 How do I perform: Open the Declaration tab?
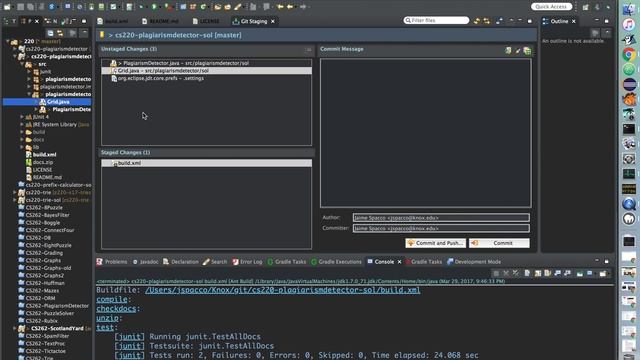tap(181, 262)
